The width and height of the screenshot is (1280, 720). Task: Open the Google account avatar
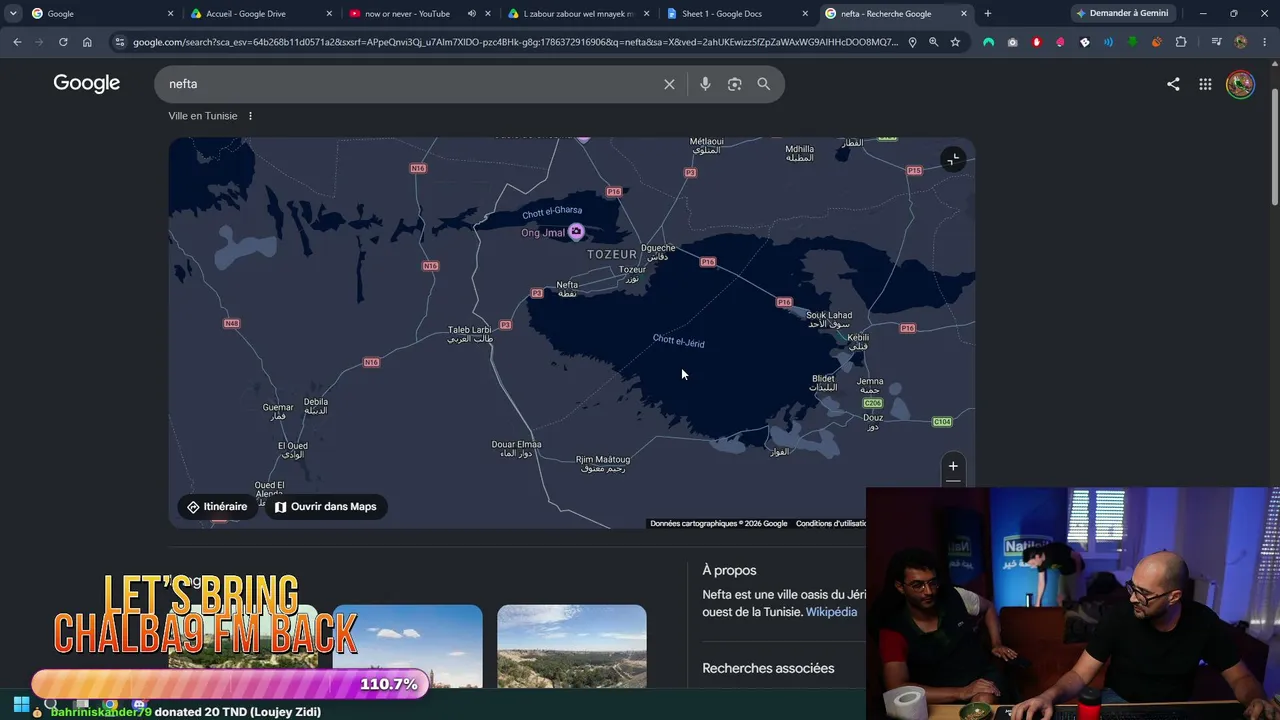point(1240,84)
